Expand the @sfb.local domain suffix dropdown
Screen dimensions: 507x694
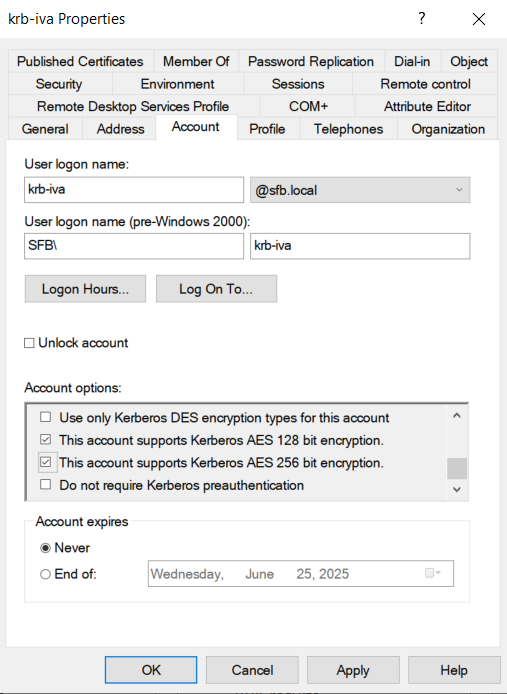coord(360,190)
